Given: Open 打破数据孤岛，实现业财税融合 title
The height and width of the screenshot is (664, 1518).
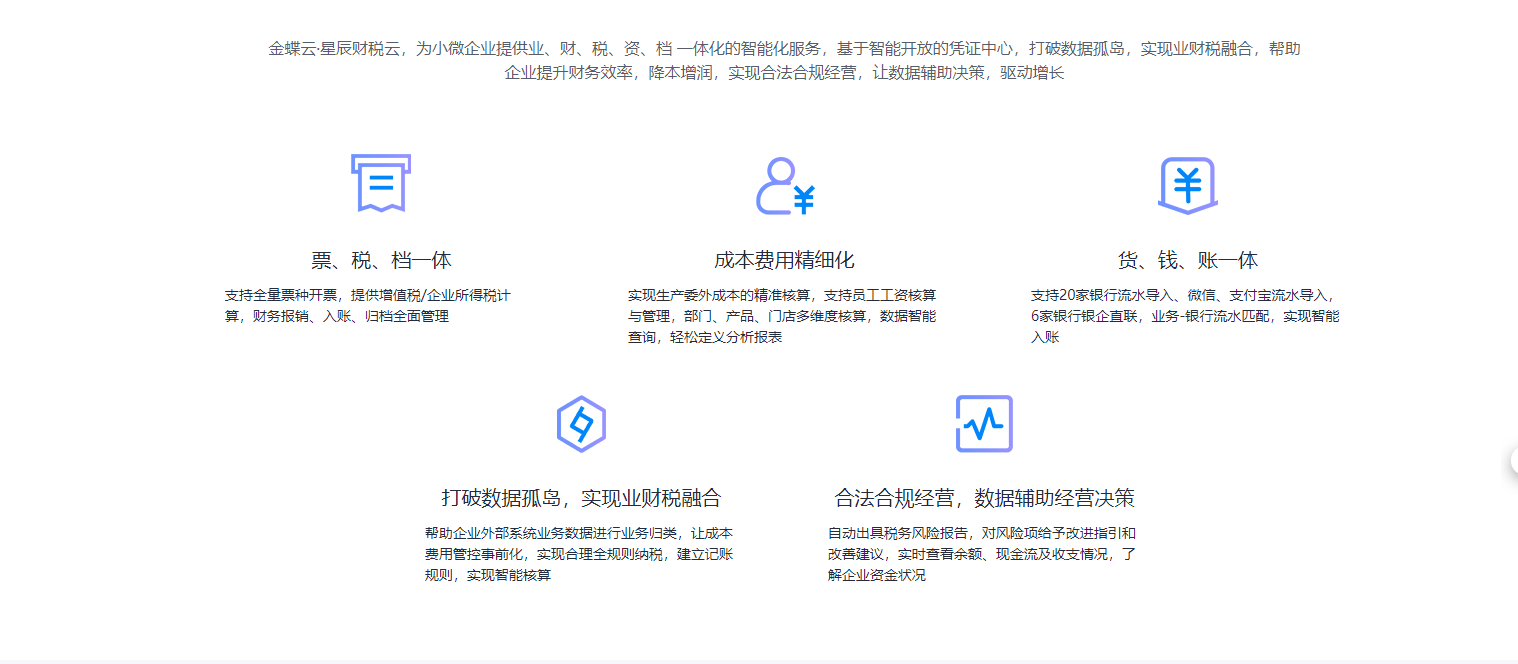Looking at the screenshot, I should tap(581, 498).
